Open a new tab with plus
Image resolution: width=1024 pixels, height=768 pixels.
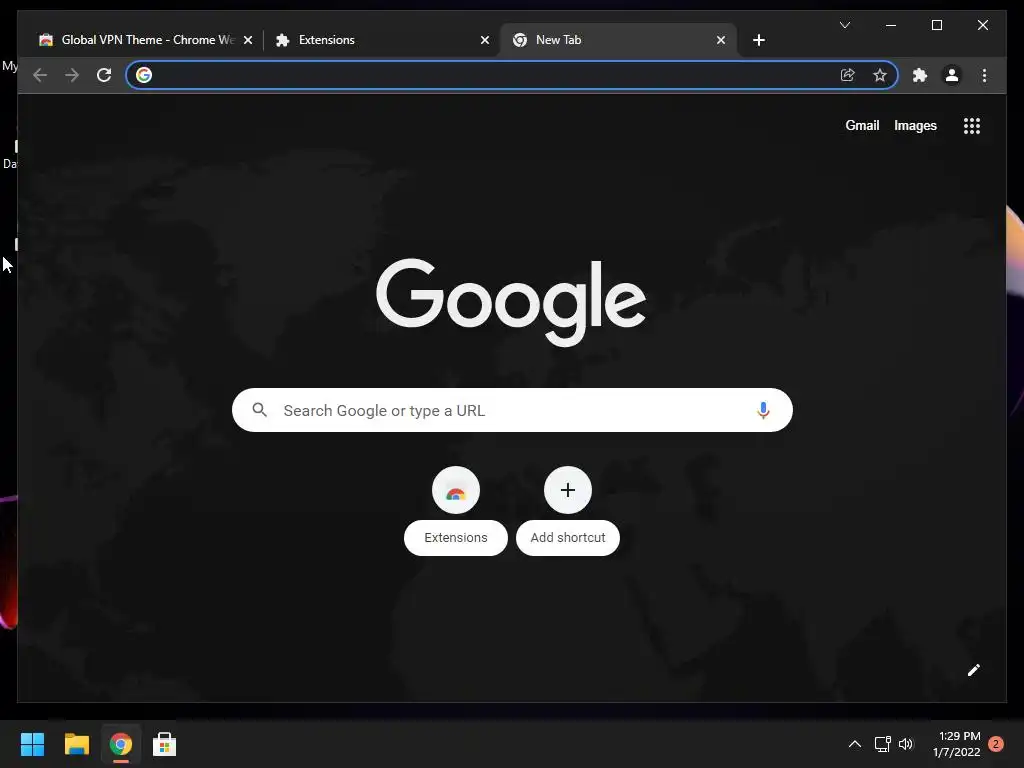point(758,40)
